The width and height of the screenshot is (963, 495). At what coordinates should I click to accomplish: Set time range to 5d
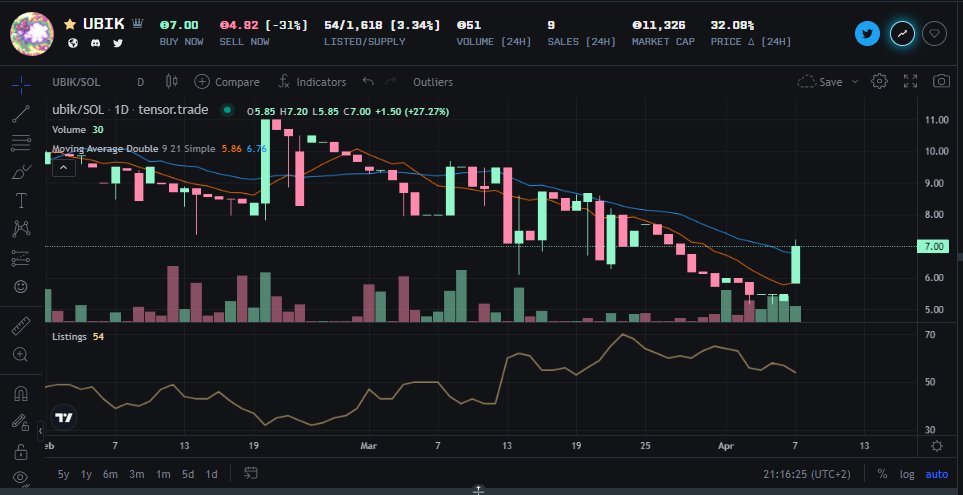tap(188, 474)
